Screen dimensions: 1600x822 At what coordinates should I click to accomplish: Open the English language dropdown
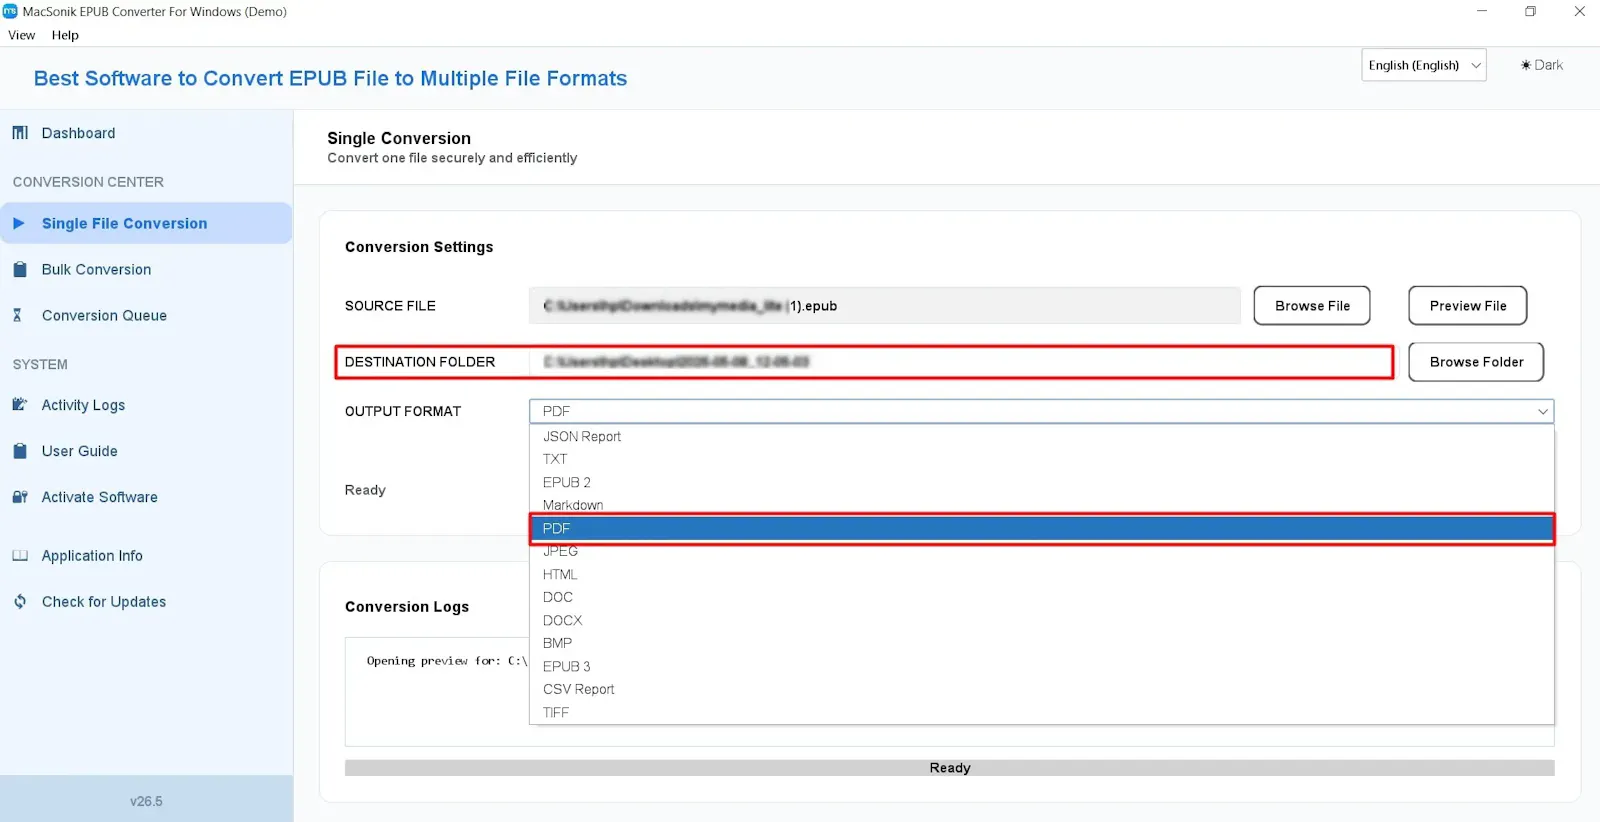(x=1423, y=65)
